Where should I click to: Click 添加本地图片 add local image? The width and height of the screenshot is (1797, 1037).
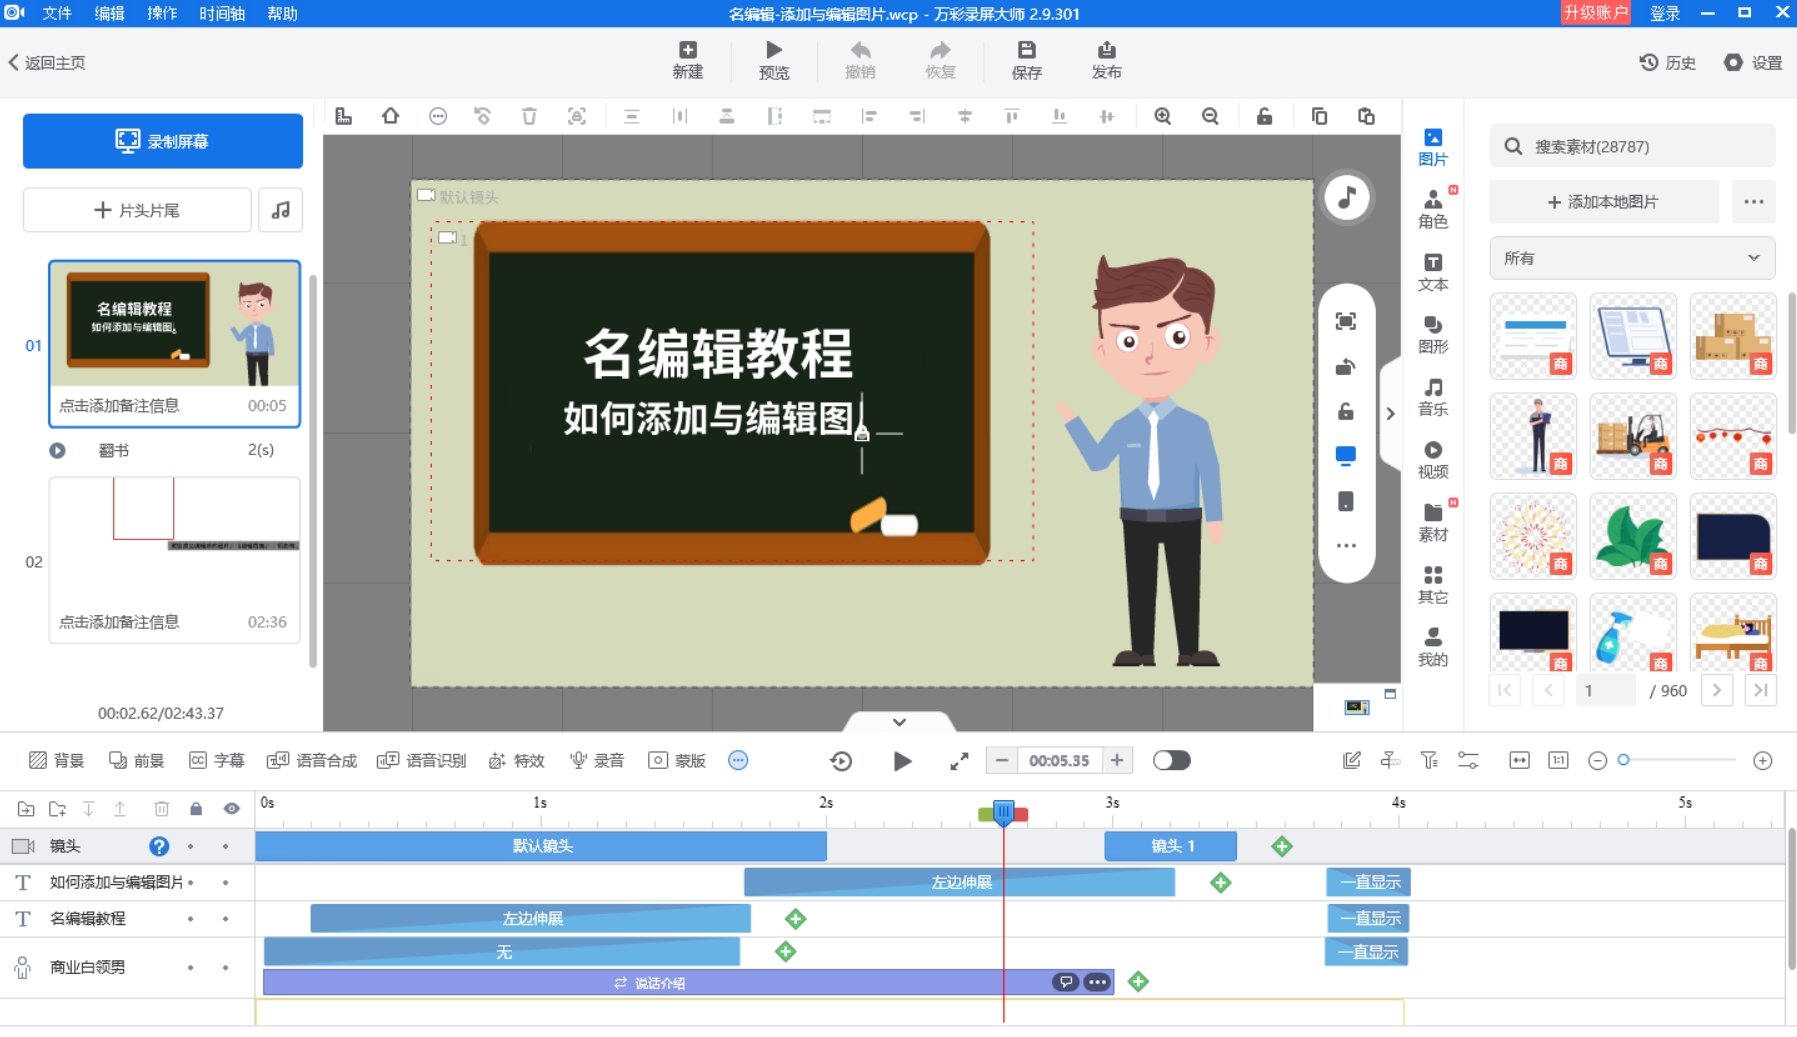[1604, 202]
